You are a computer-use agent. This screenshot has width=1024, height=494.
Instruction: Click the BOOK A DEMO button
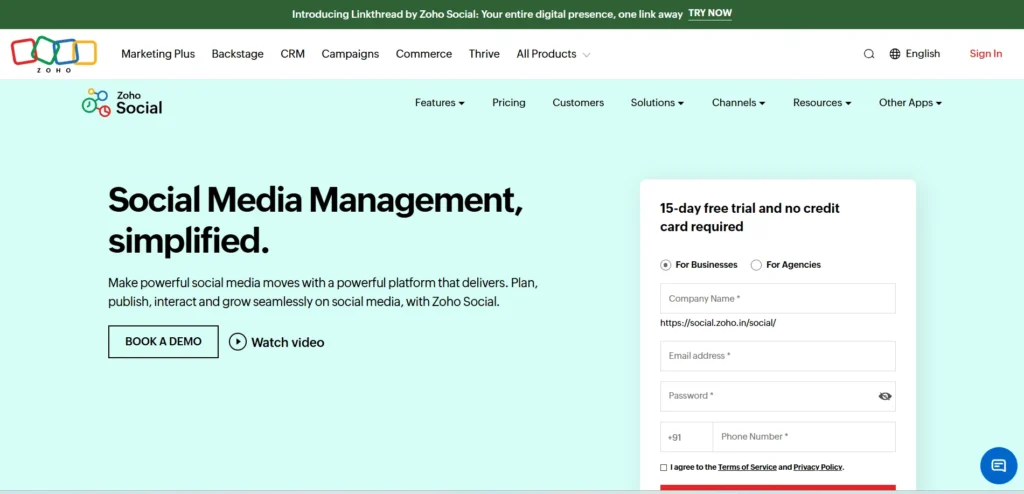(163, 342)
